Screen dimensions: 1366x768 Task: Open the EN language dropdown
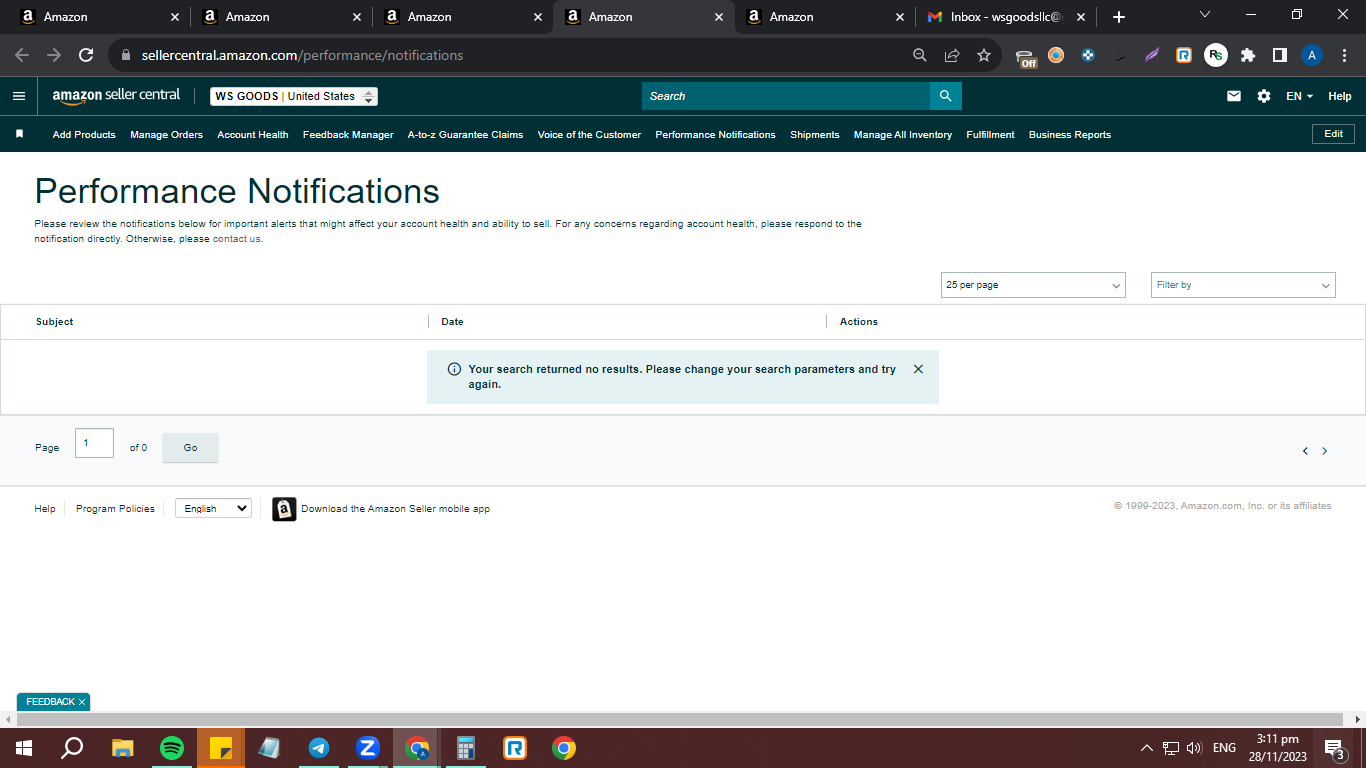click(x=1299, y=96)
